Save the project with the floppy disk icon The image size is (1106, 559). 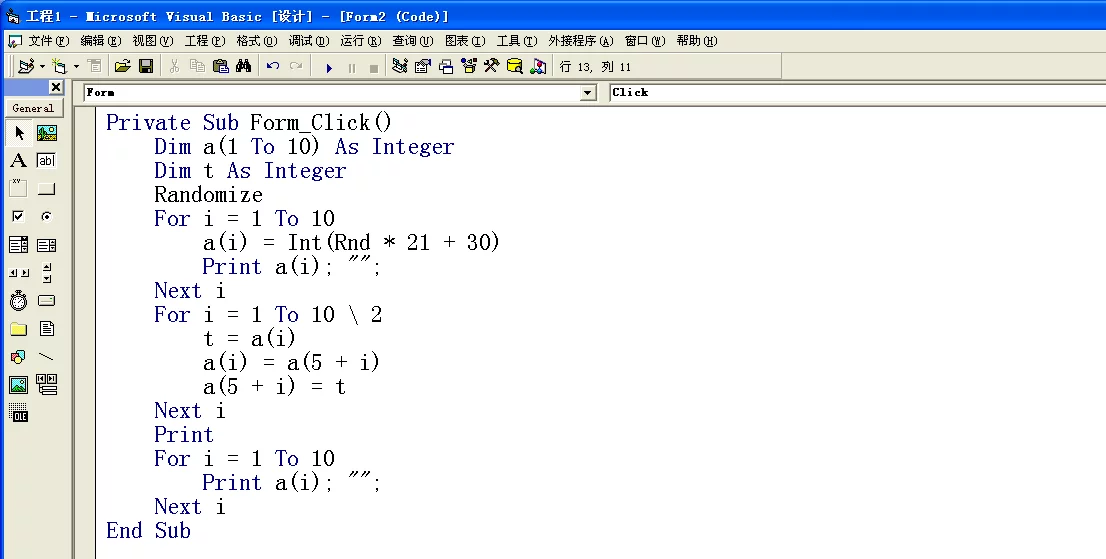[146, 66]
